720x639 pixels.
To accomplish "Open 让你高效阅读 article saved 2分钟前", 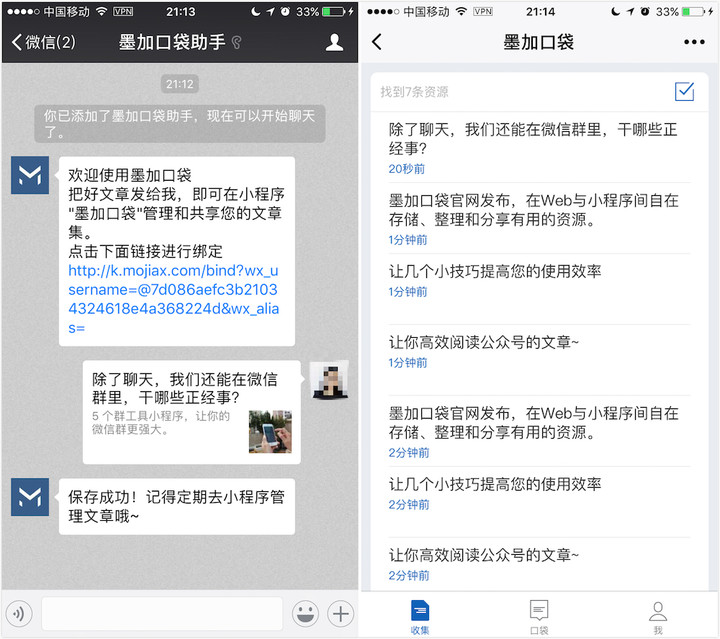I will [x=539, y=564].
